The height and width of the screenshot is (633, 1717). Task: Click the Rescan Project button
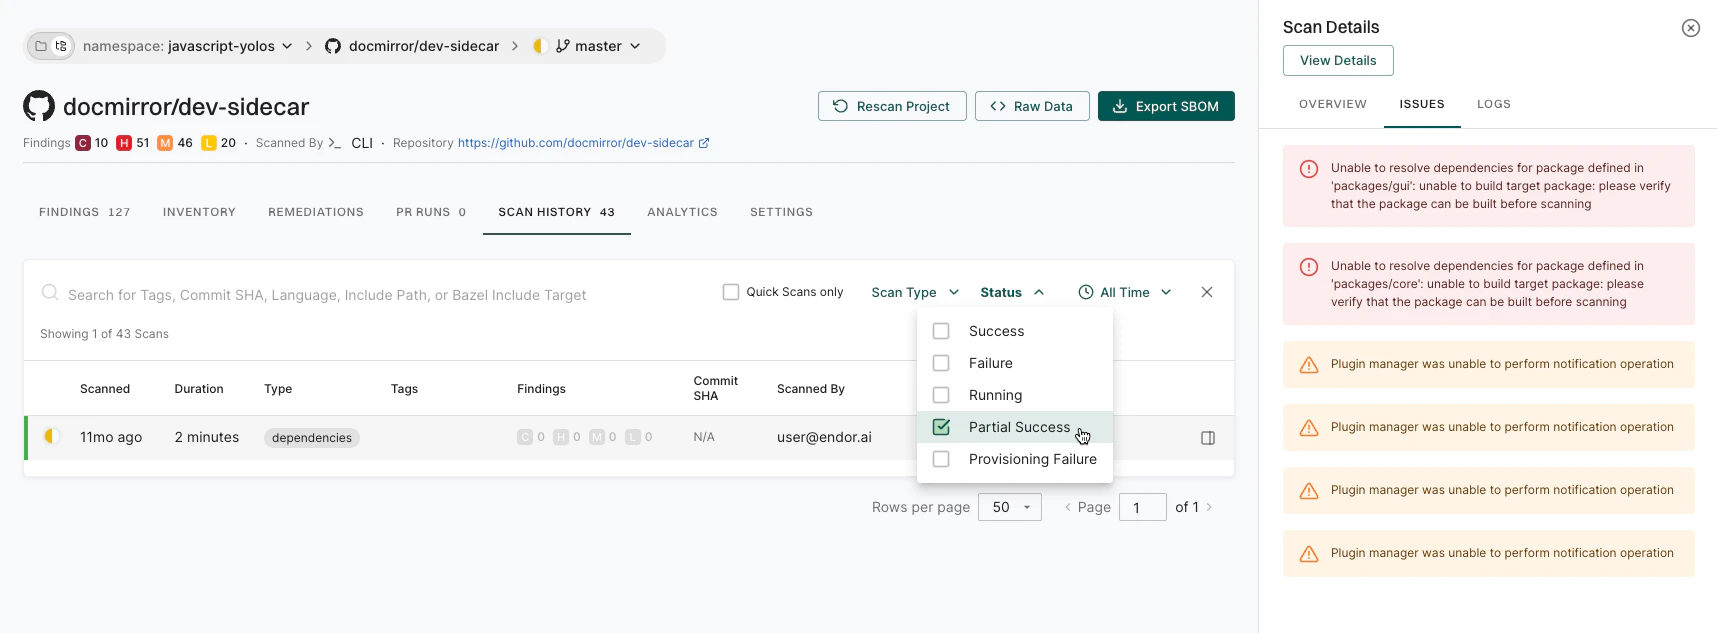click(x=892, y=106)
